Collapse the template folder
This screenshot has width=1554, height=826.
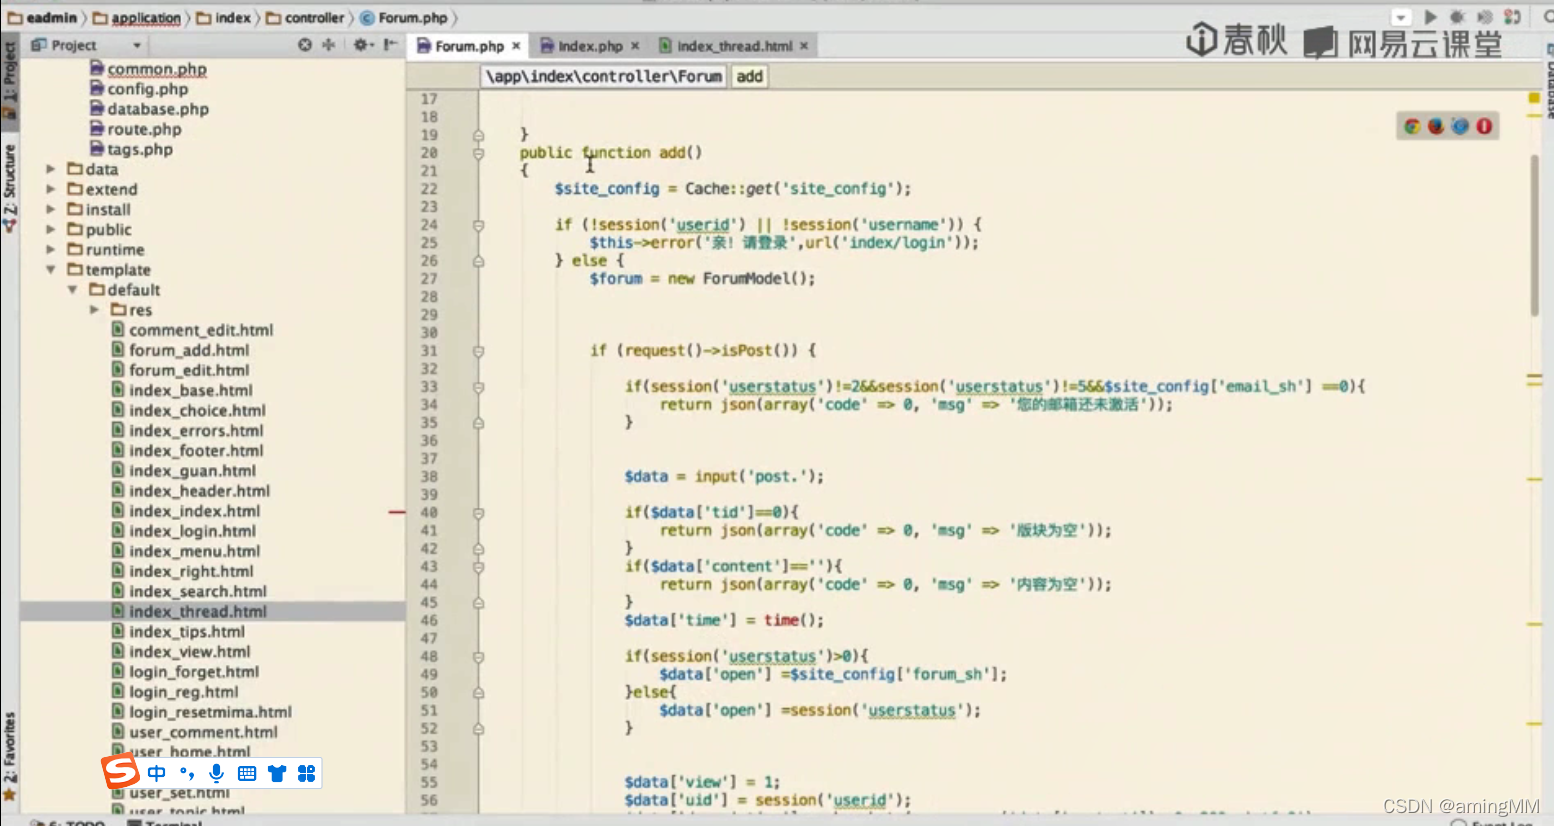[x=50, y=270]
